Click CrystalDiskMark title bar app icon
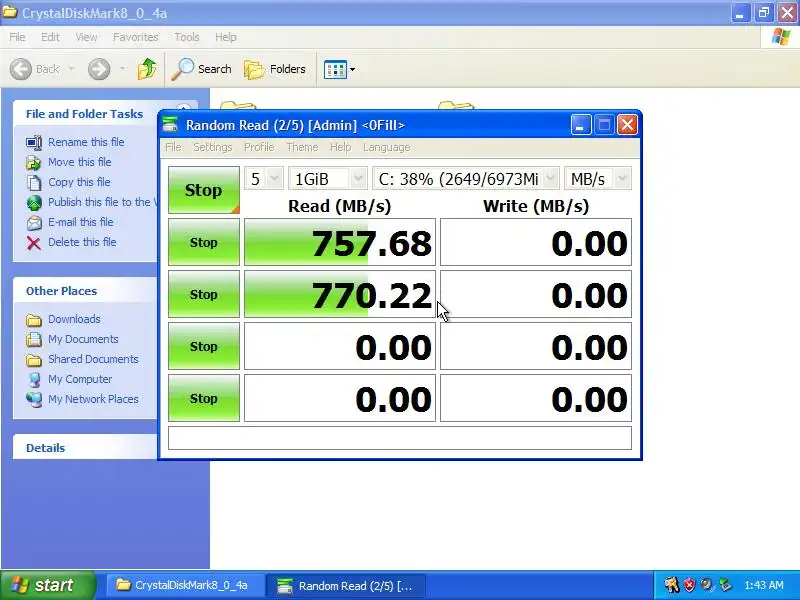 tap(170, 125)
